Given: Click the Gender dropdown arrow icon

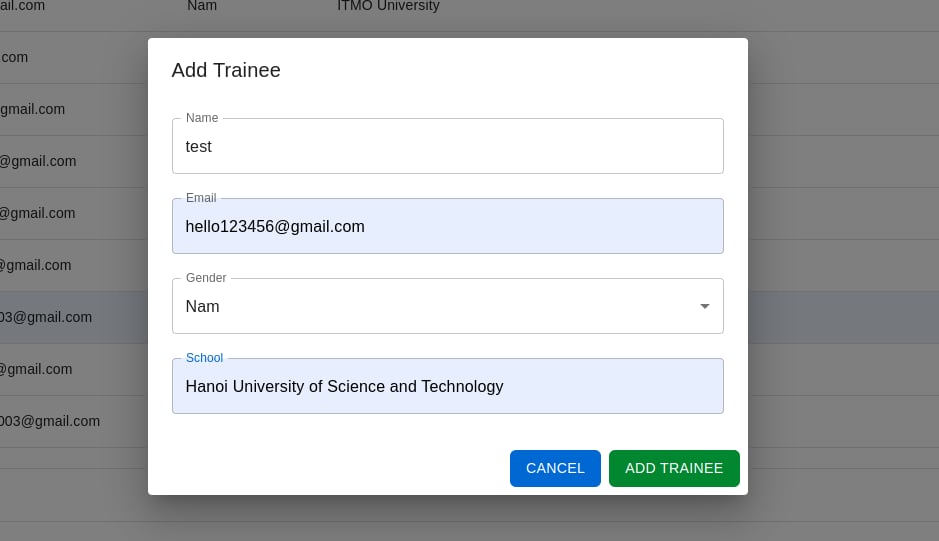Looking at the screenshot, I should pyautogui.click(x=705, y=306).
